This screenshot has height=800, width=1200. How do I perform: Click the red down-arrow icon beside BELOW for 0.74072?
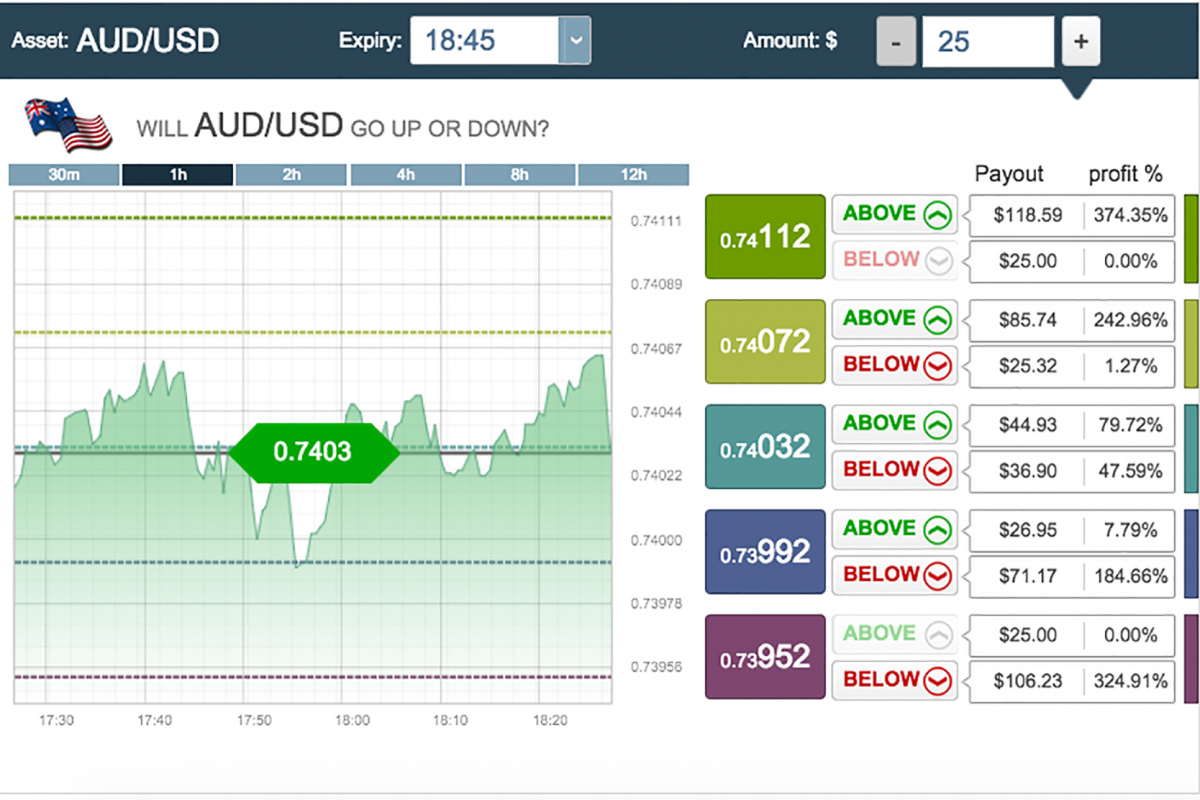tap(938, 365)
